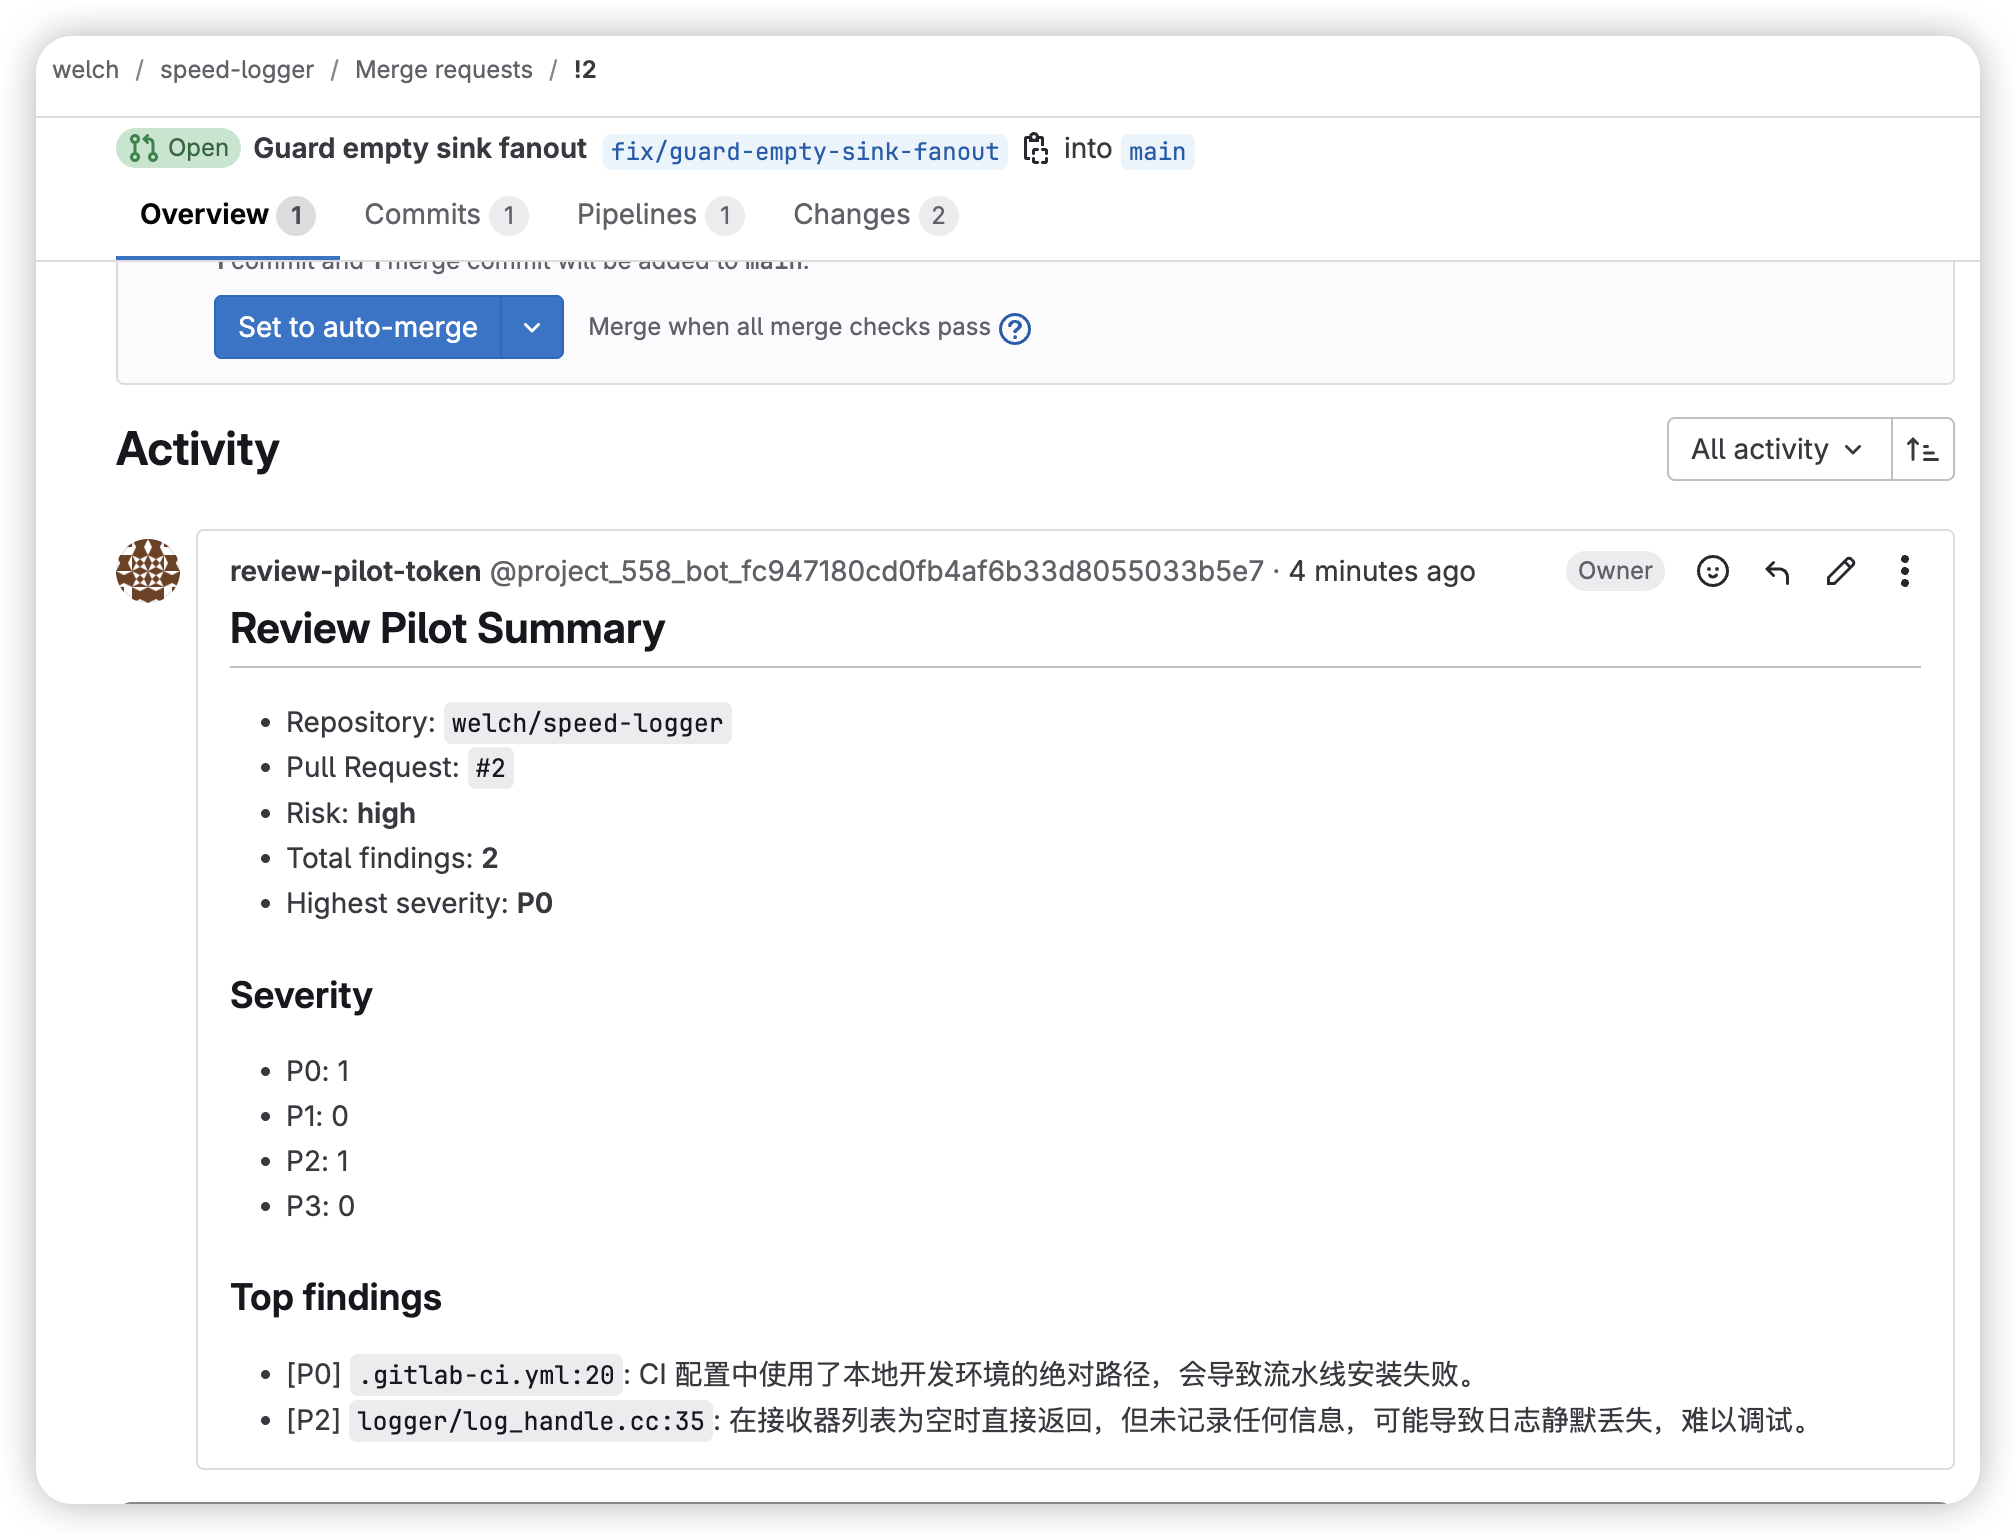Select the Highest severity: P0 line
Viewport: 2016px width, 1540px height.
coord(419,903)
